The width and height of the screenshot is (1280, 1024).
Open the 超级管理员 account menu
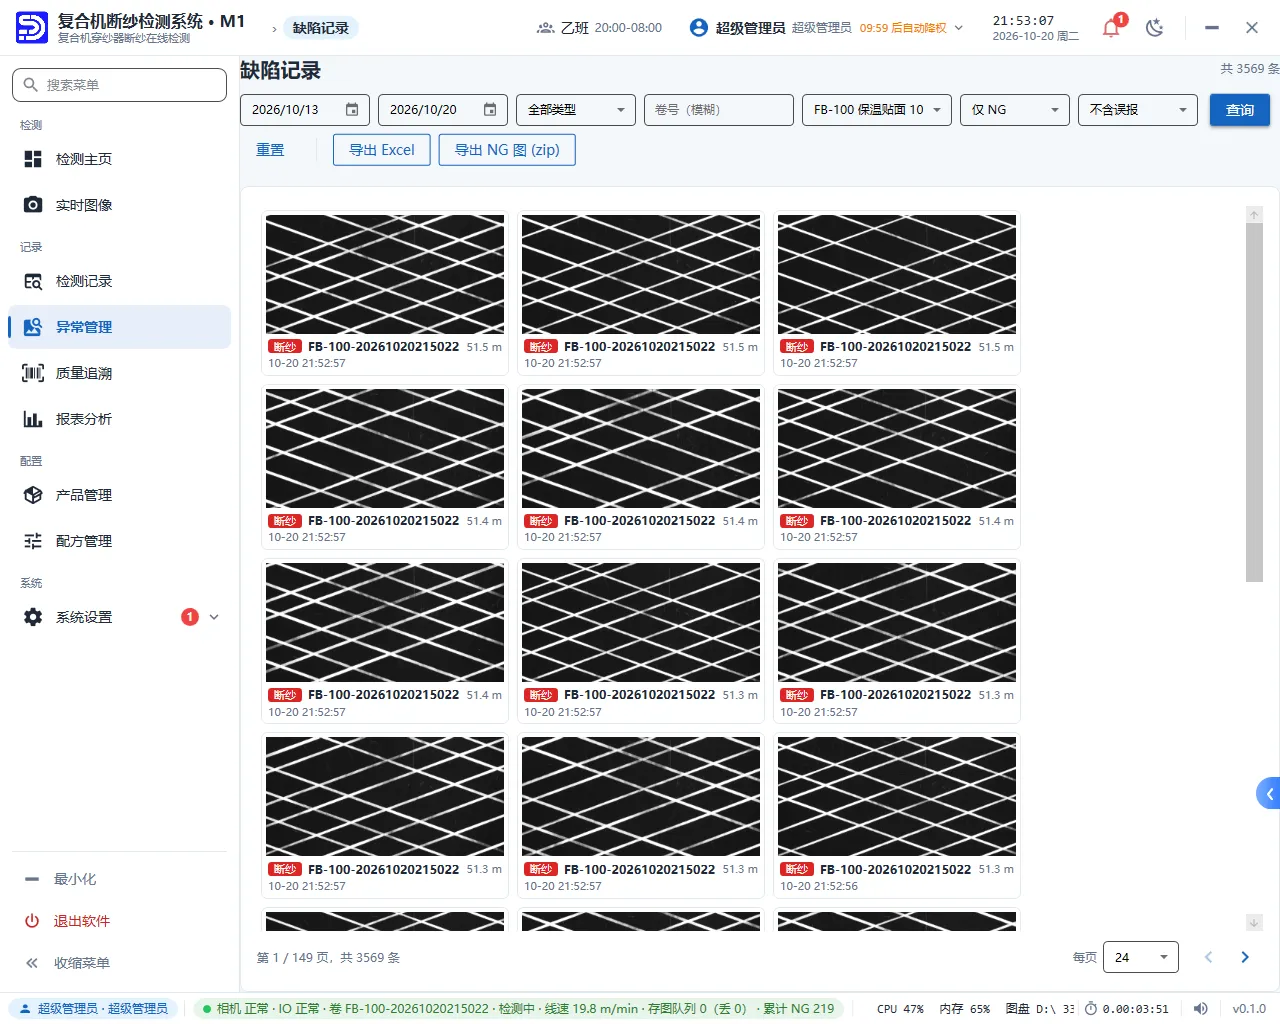tap(826, 28)
